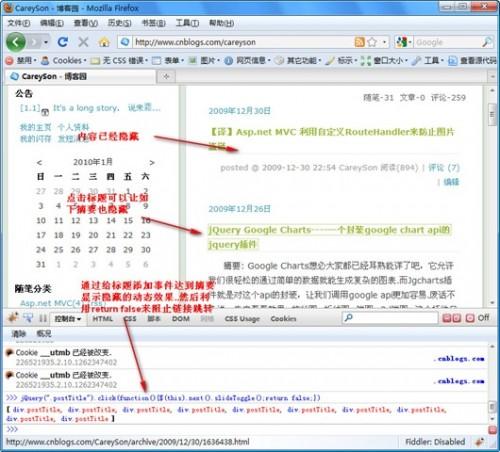Click the stop loading X icon
The width and height of the screenshot is (500, 452).
pos(83,42)
